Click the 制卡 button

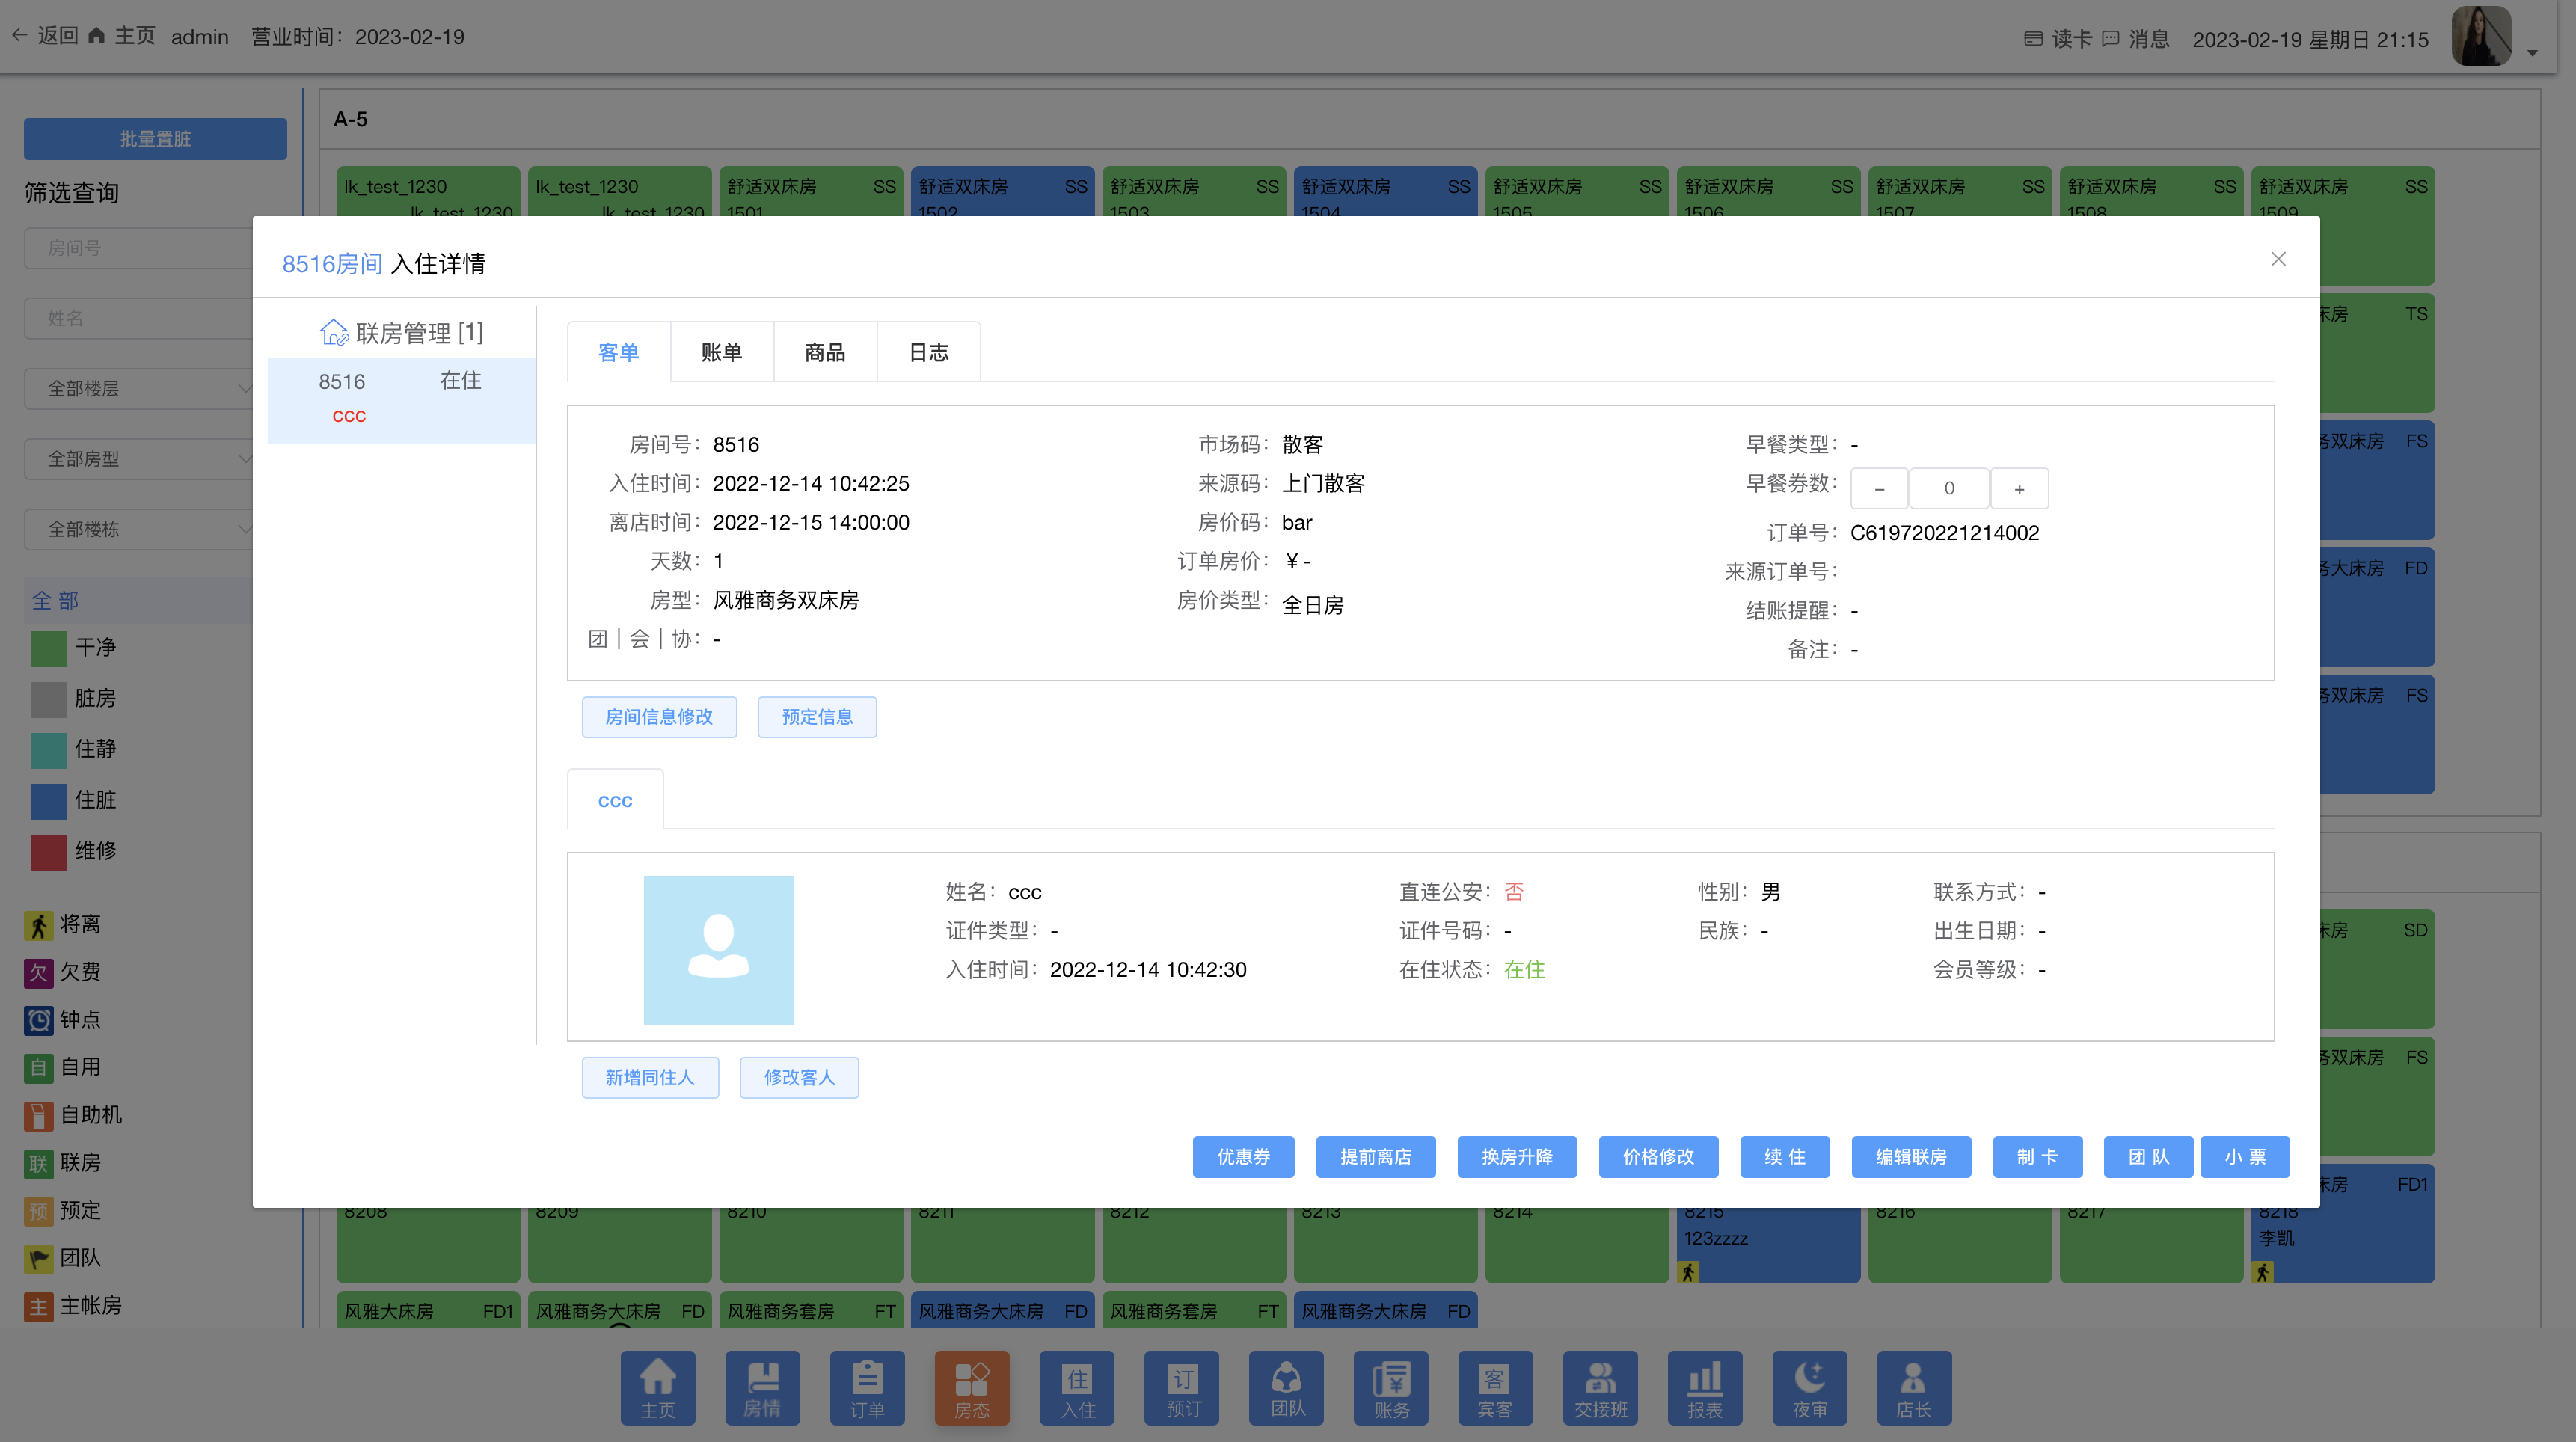tap(2037, 1157)
